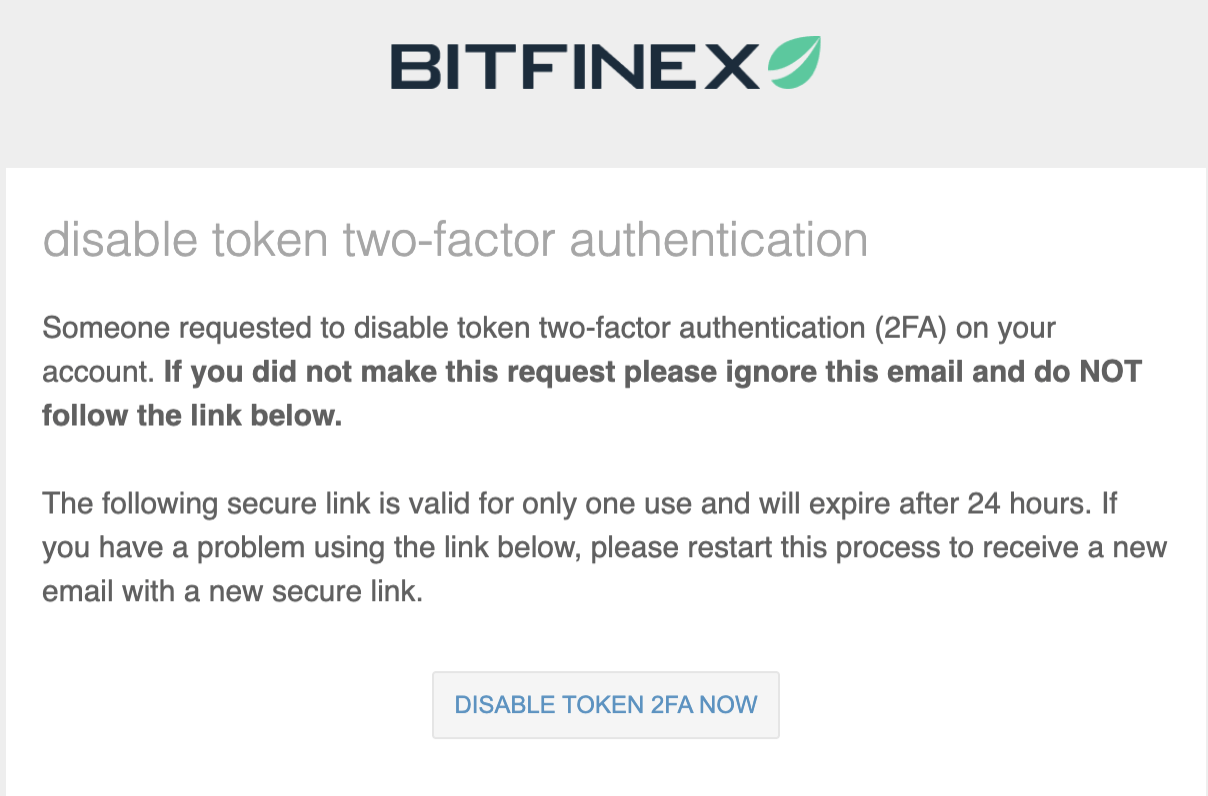
Task: Click the green Bitfinex leaf icon
Action: tap(794, 62)
